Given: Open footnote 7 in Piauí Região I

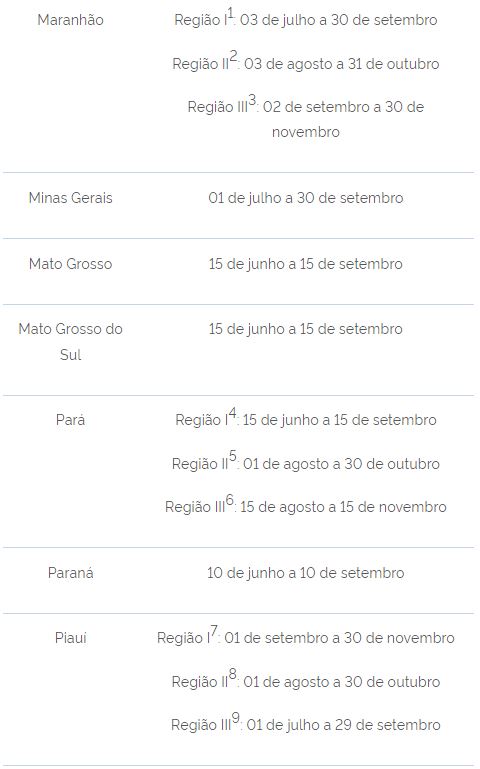Looking at the screenshot, I should coord(214,631).
